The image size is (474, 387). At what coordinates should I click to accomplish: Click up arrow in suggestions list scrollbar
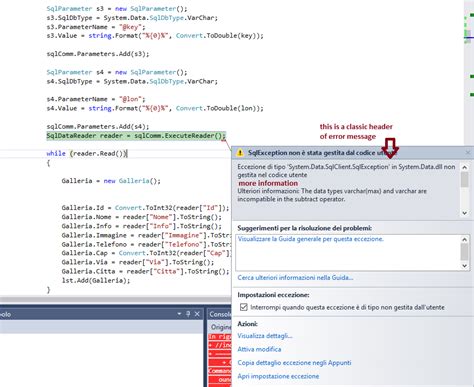point(464,239)
